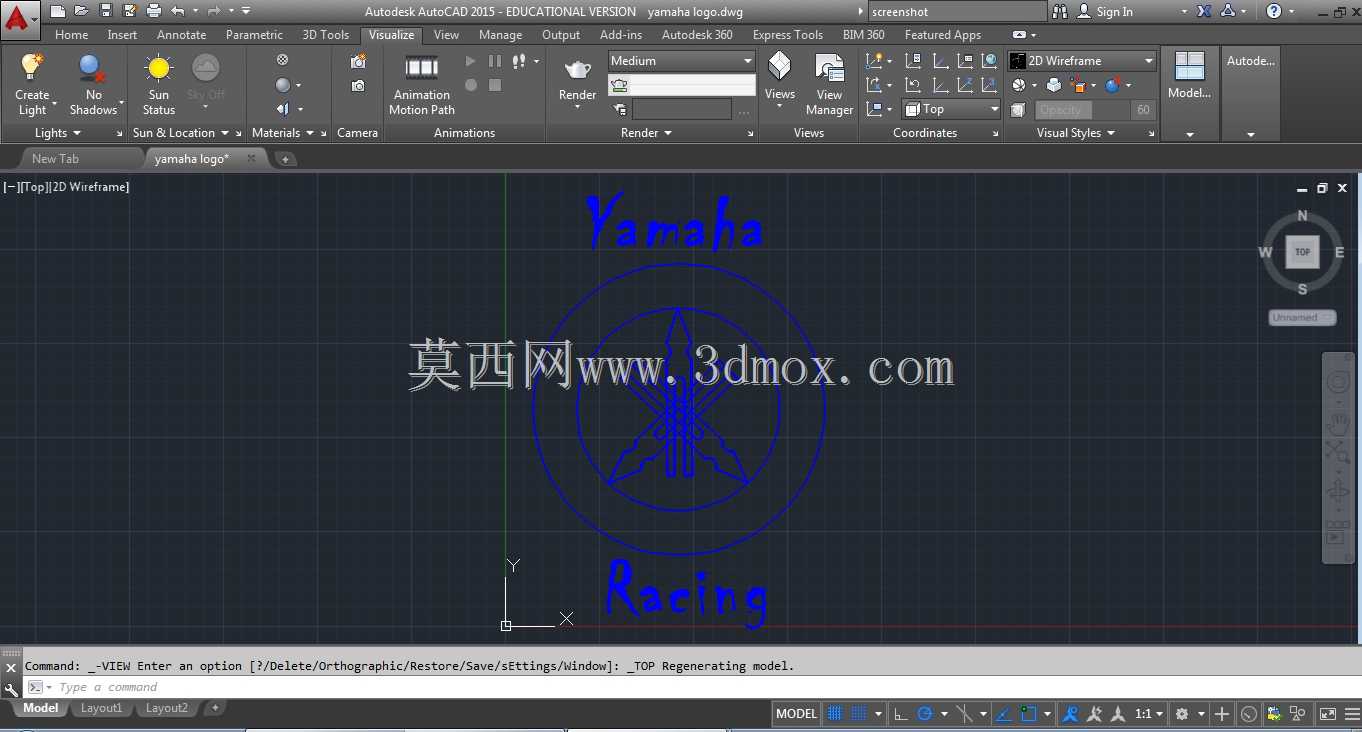Click the render output file name field

point(682,110)
